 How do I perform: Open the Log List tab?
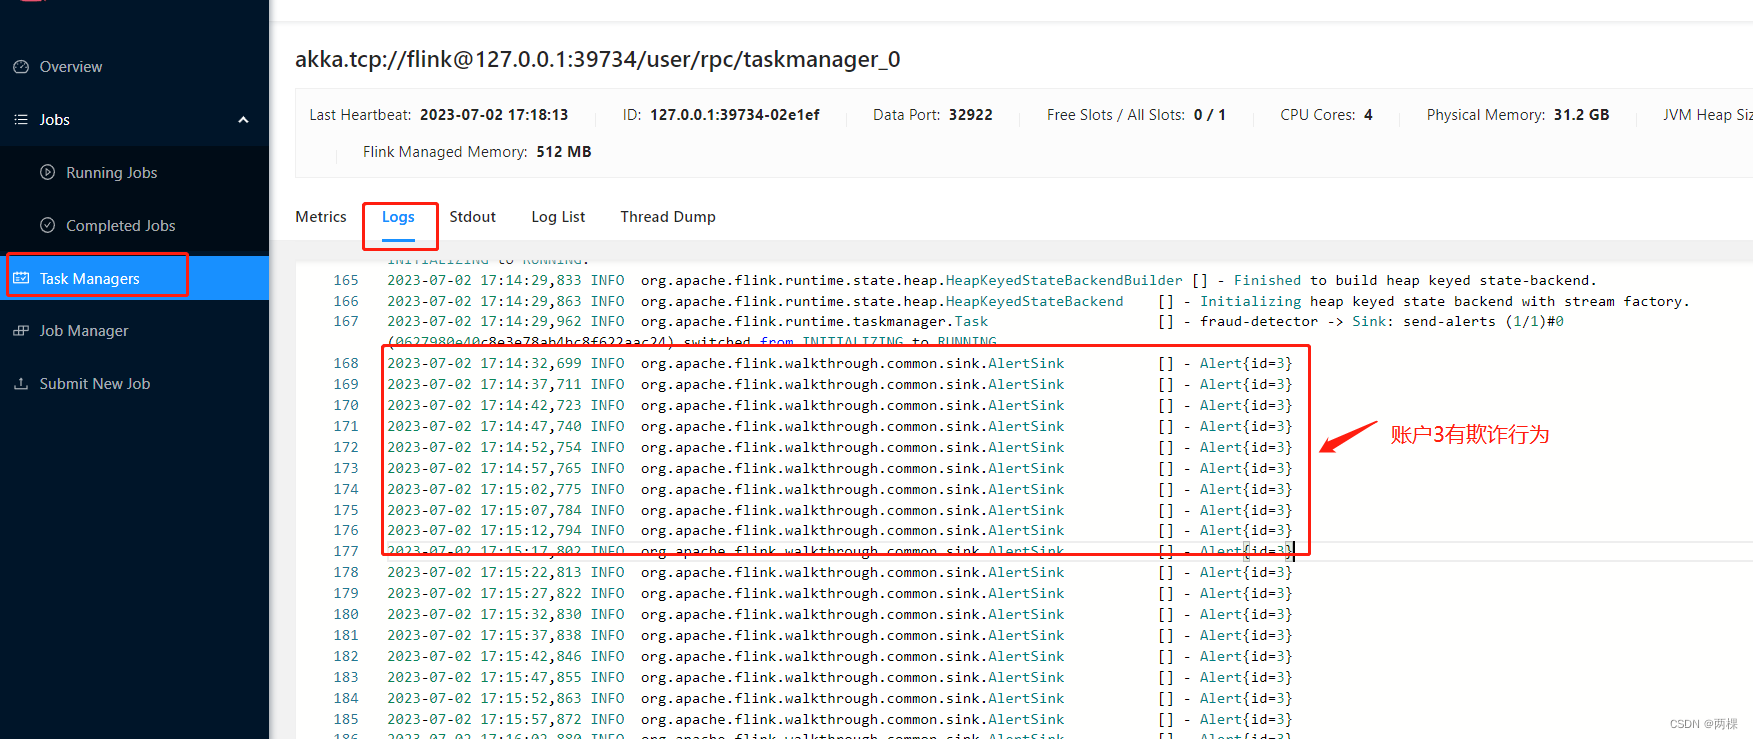558,217
